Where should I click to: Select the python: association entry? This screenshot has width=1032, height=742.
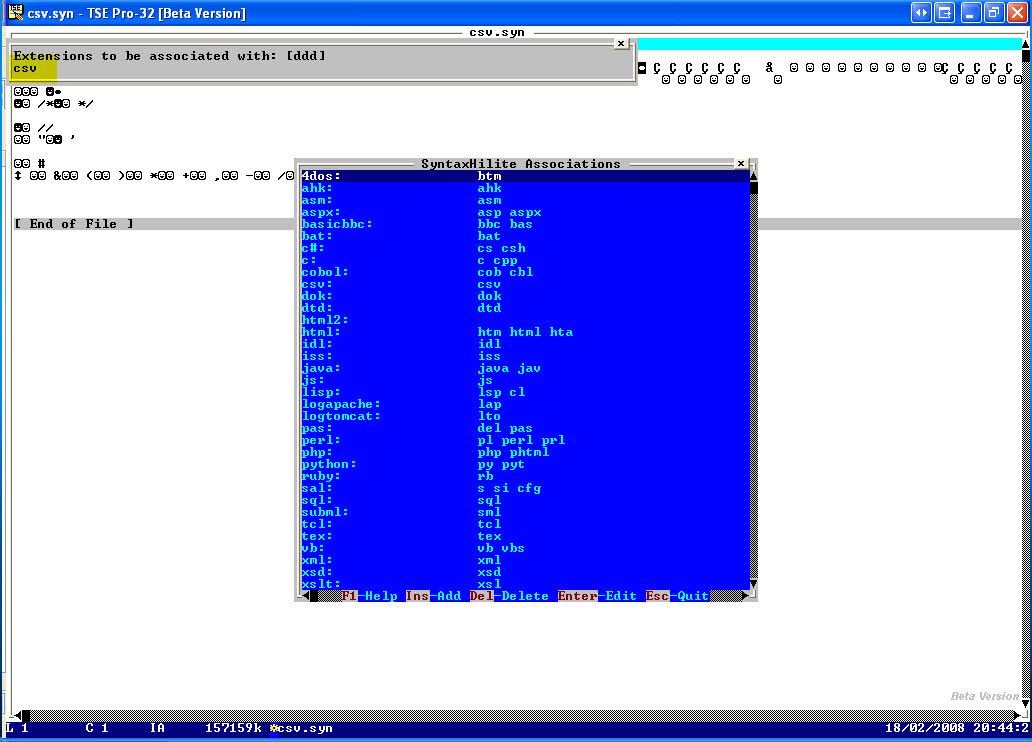525,464
